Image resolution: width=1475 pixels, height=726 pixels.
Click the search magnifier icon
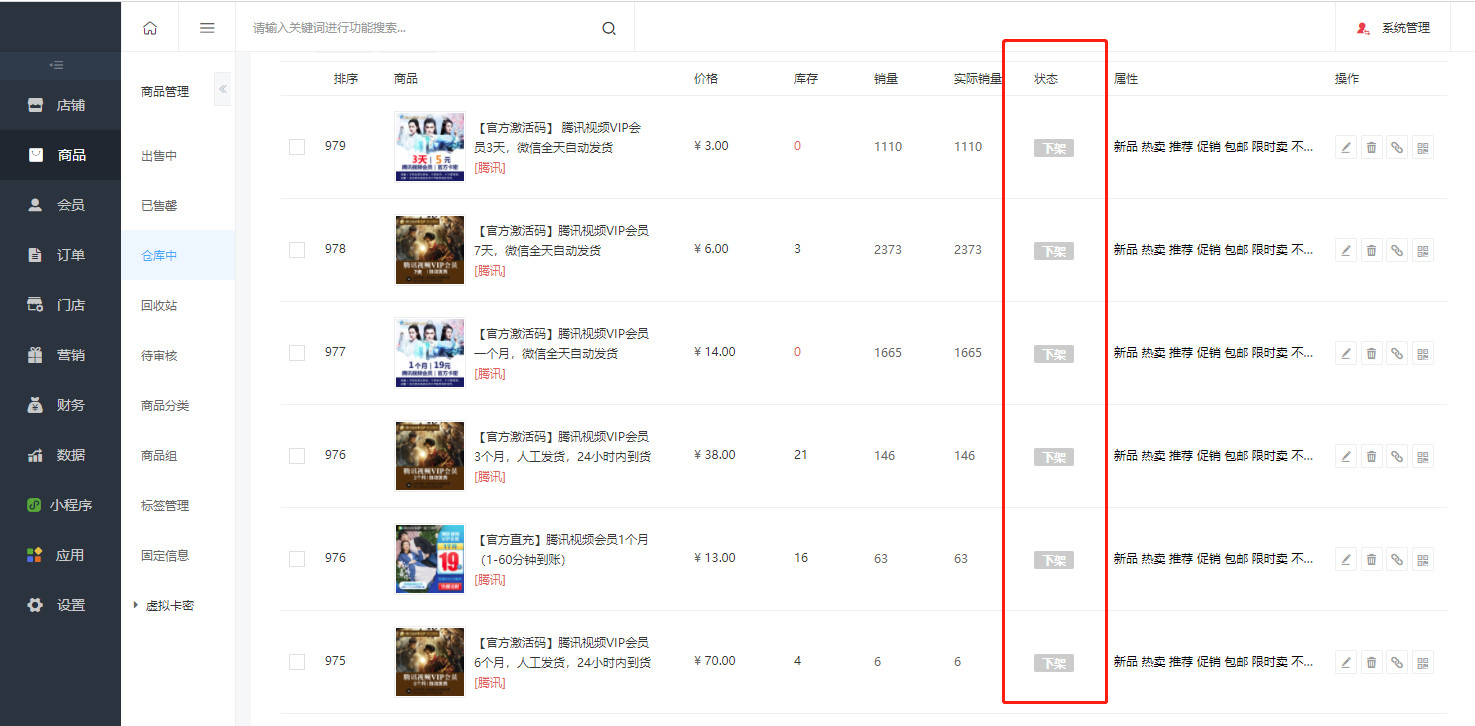tap(609, 28)
